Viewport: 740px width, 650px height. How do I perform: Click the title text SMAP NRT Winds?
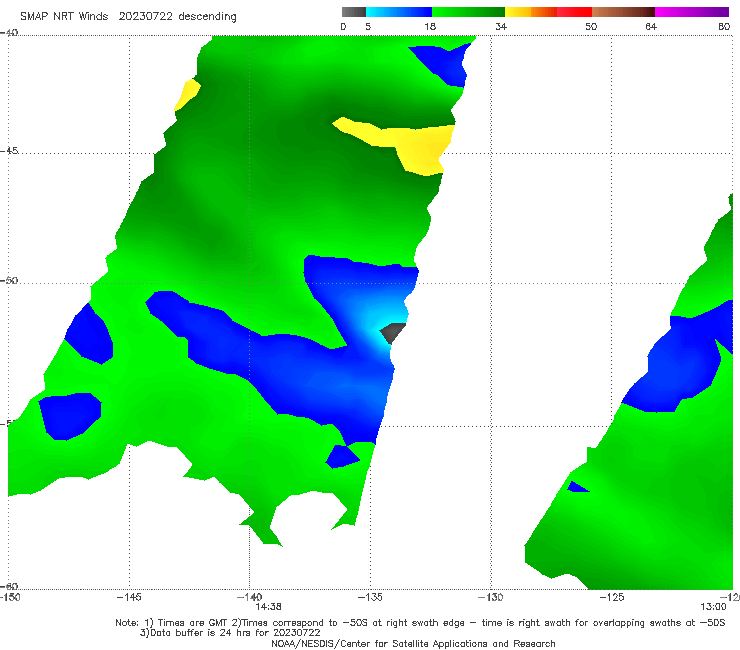point(64,16)
